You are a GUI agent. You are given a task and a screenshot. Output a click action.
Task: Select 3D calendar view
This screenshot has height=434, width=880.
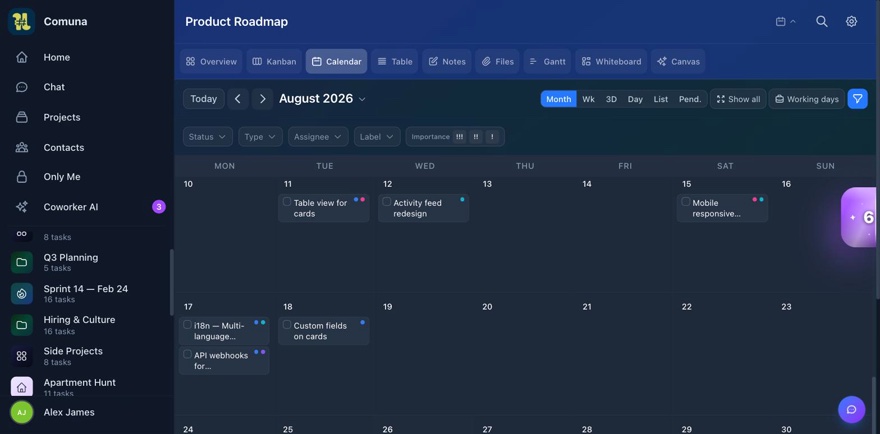[x=611, y=99]
